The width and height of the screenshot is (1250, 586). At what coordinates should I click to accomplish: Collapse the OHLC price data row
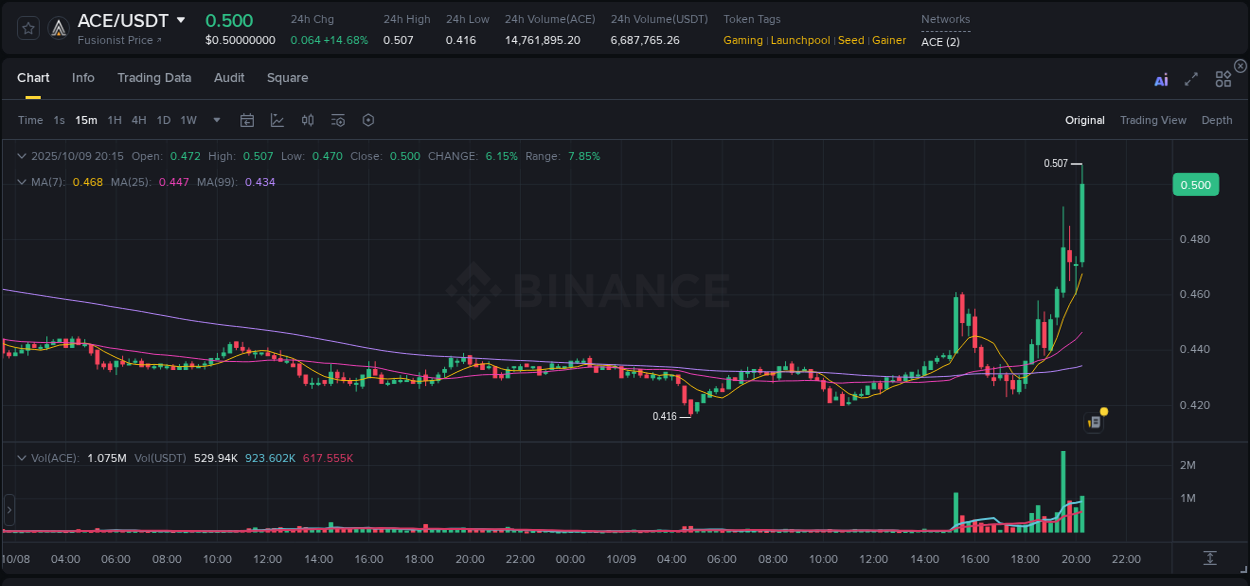pos(22,156)
